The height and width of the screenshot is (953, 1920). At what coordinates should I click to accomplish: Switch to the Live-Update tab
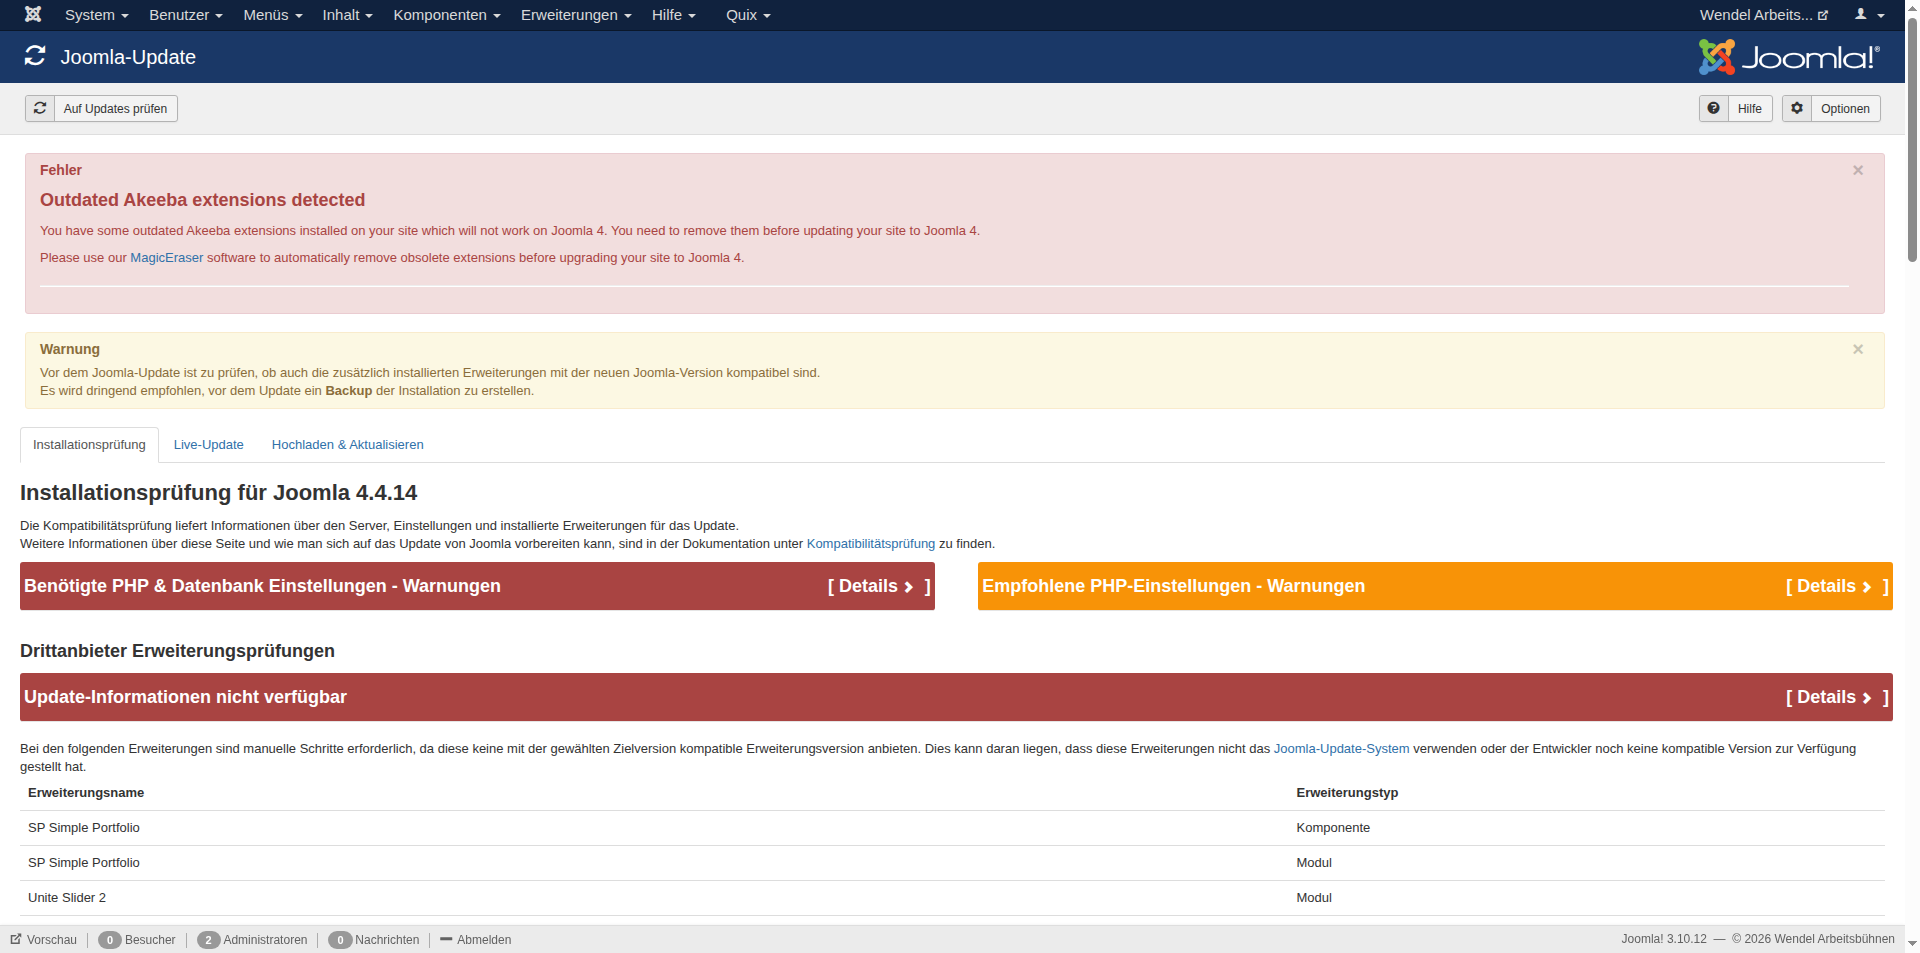tap(208, 444)
